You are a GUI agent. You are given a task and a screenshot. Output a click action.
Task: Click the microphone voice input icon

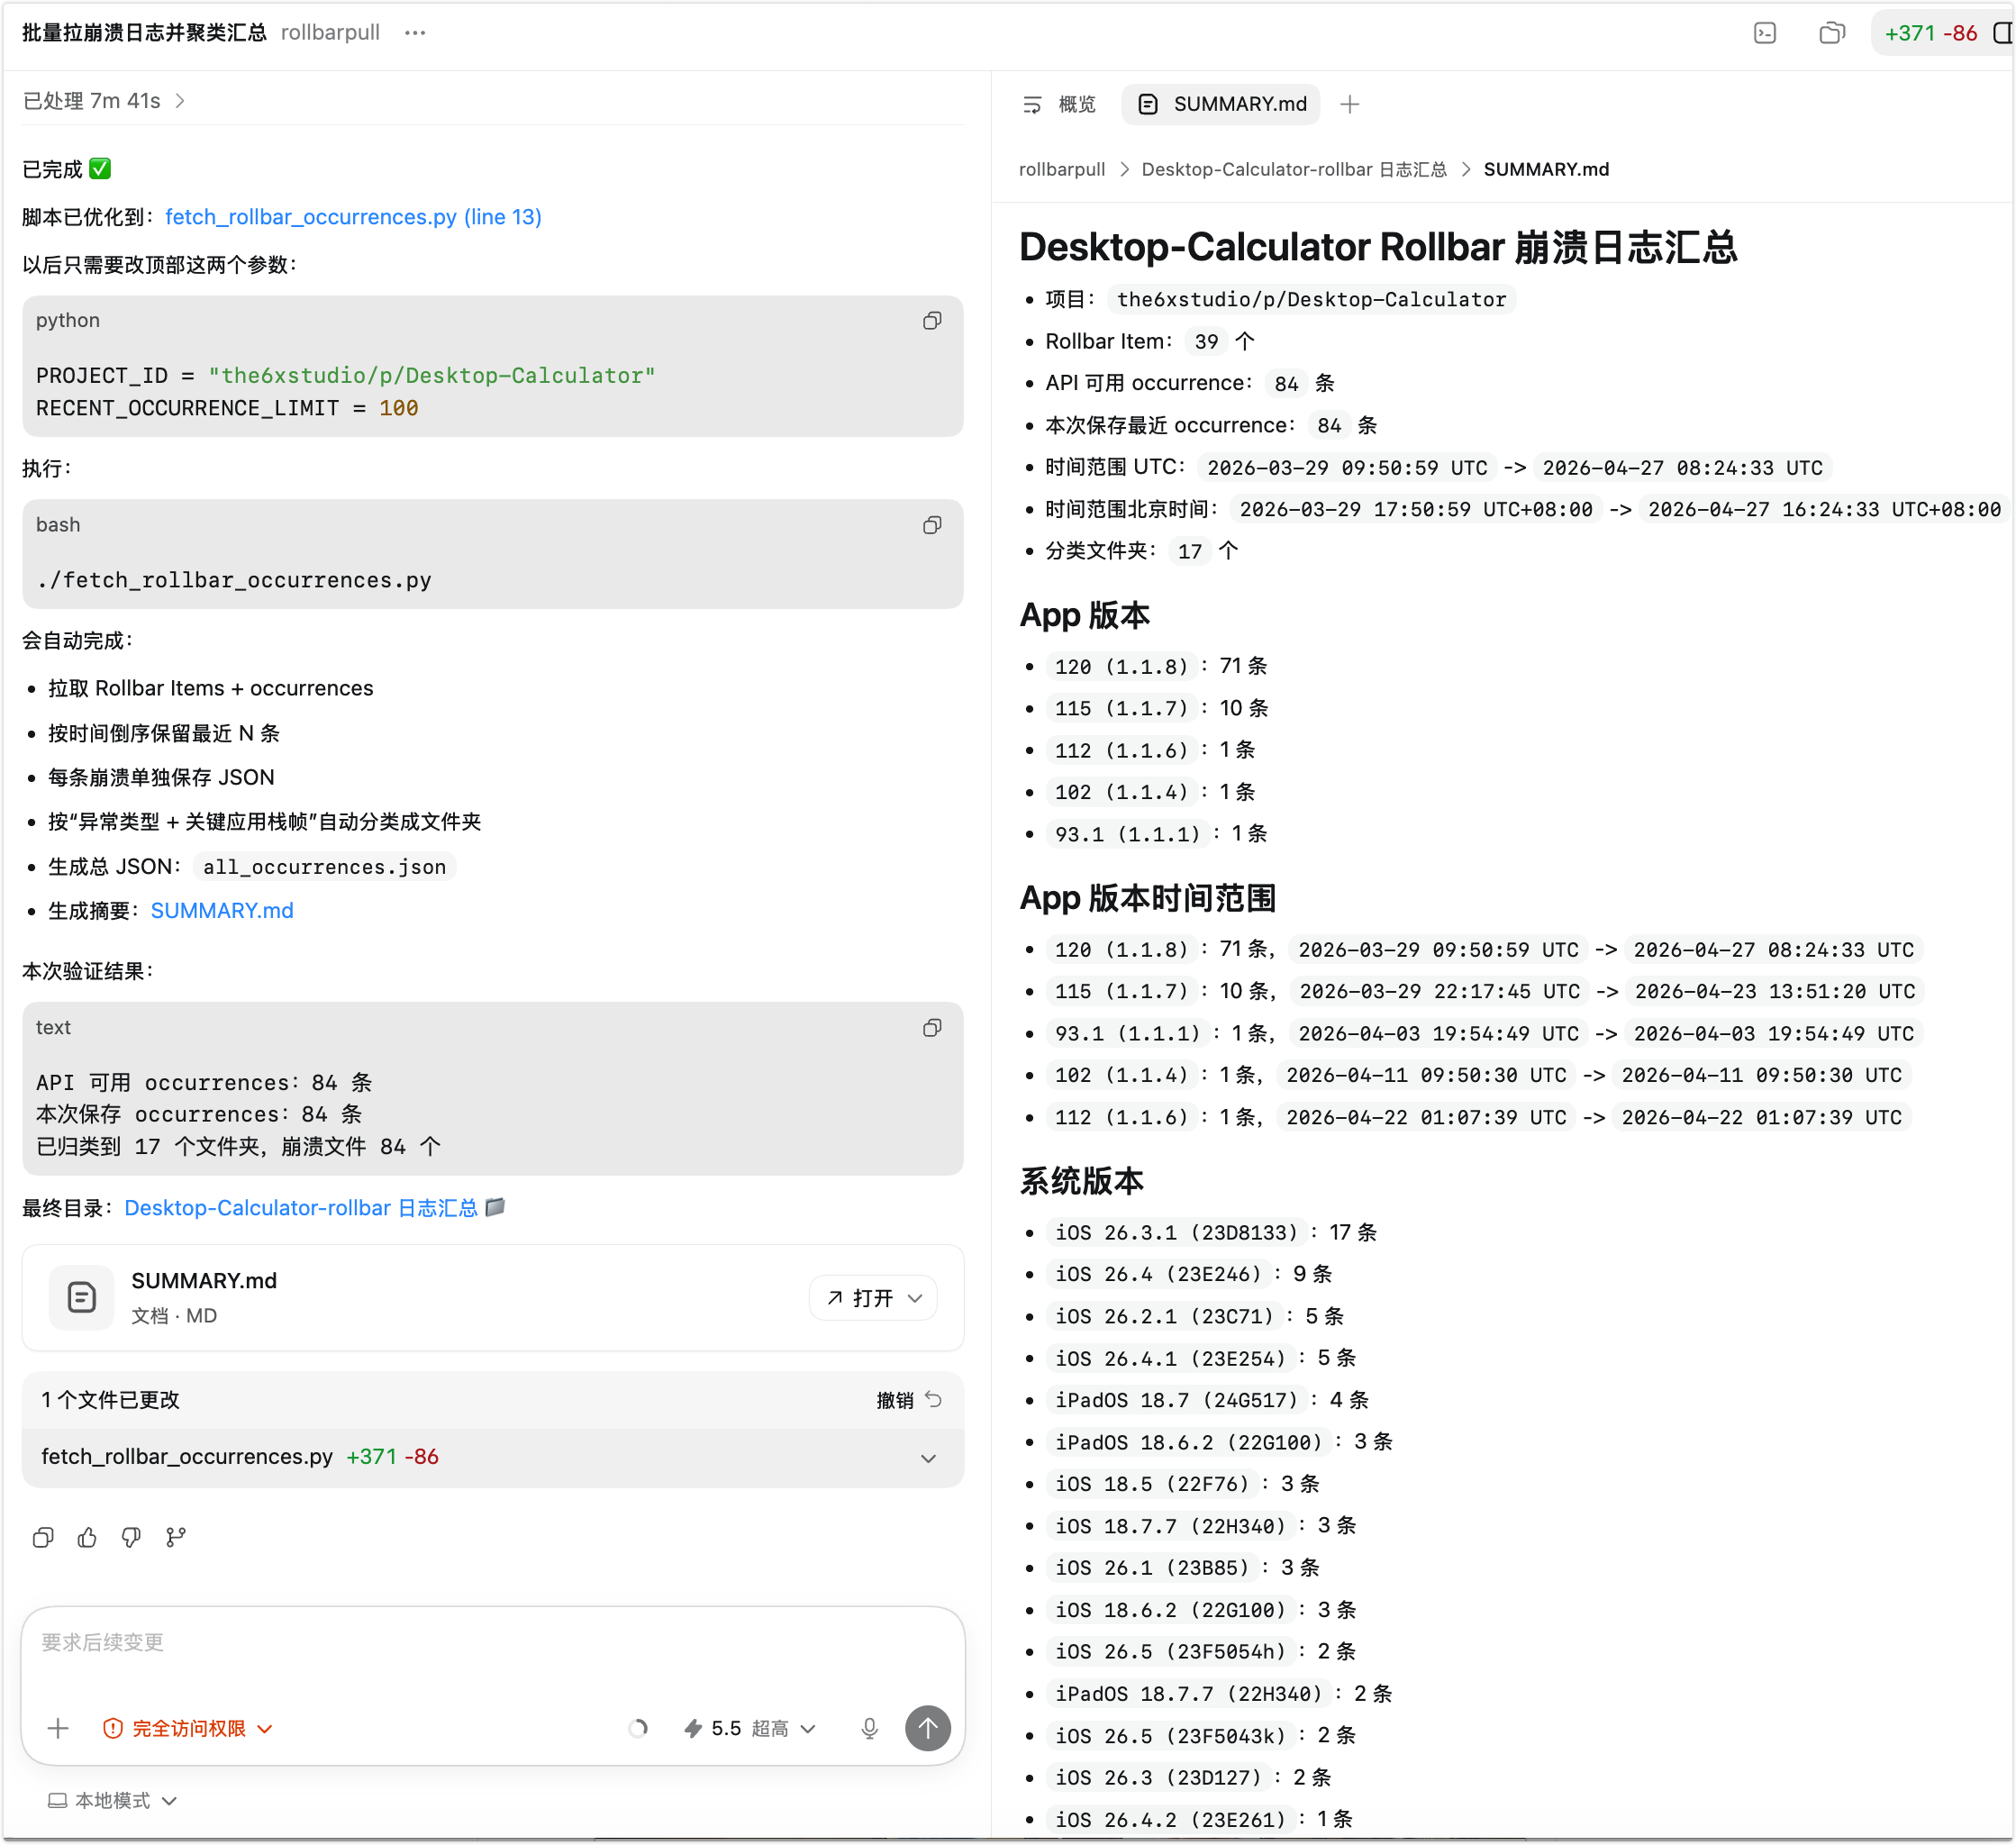coord(869,1728)
